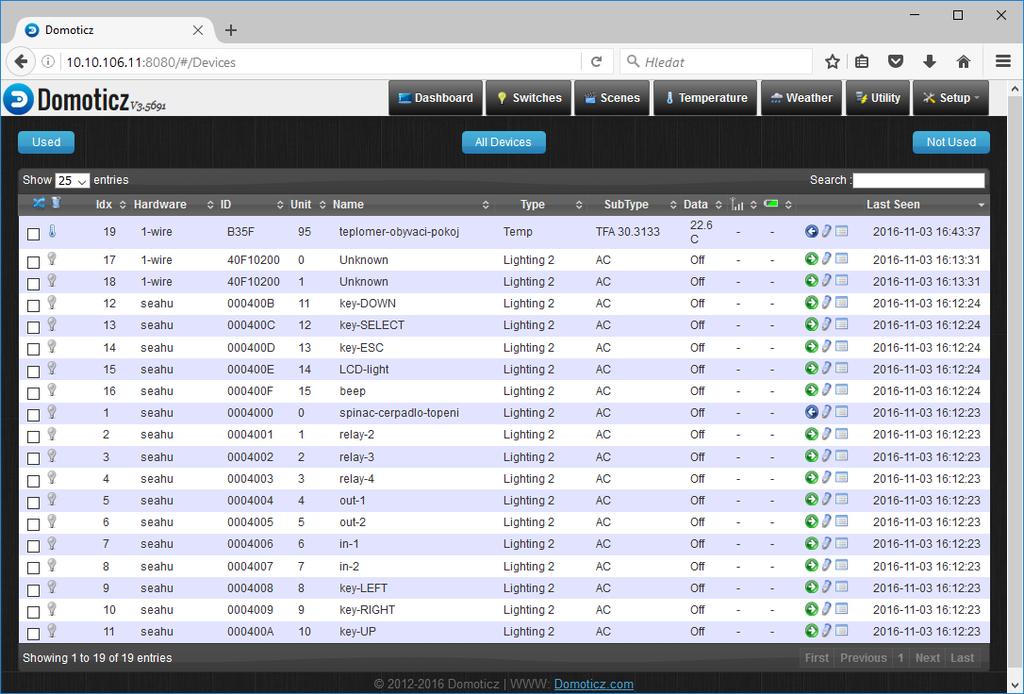Select checkbox for out-2 device
This screenshot has height=694, width=1024.
click(33, 524)
